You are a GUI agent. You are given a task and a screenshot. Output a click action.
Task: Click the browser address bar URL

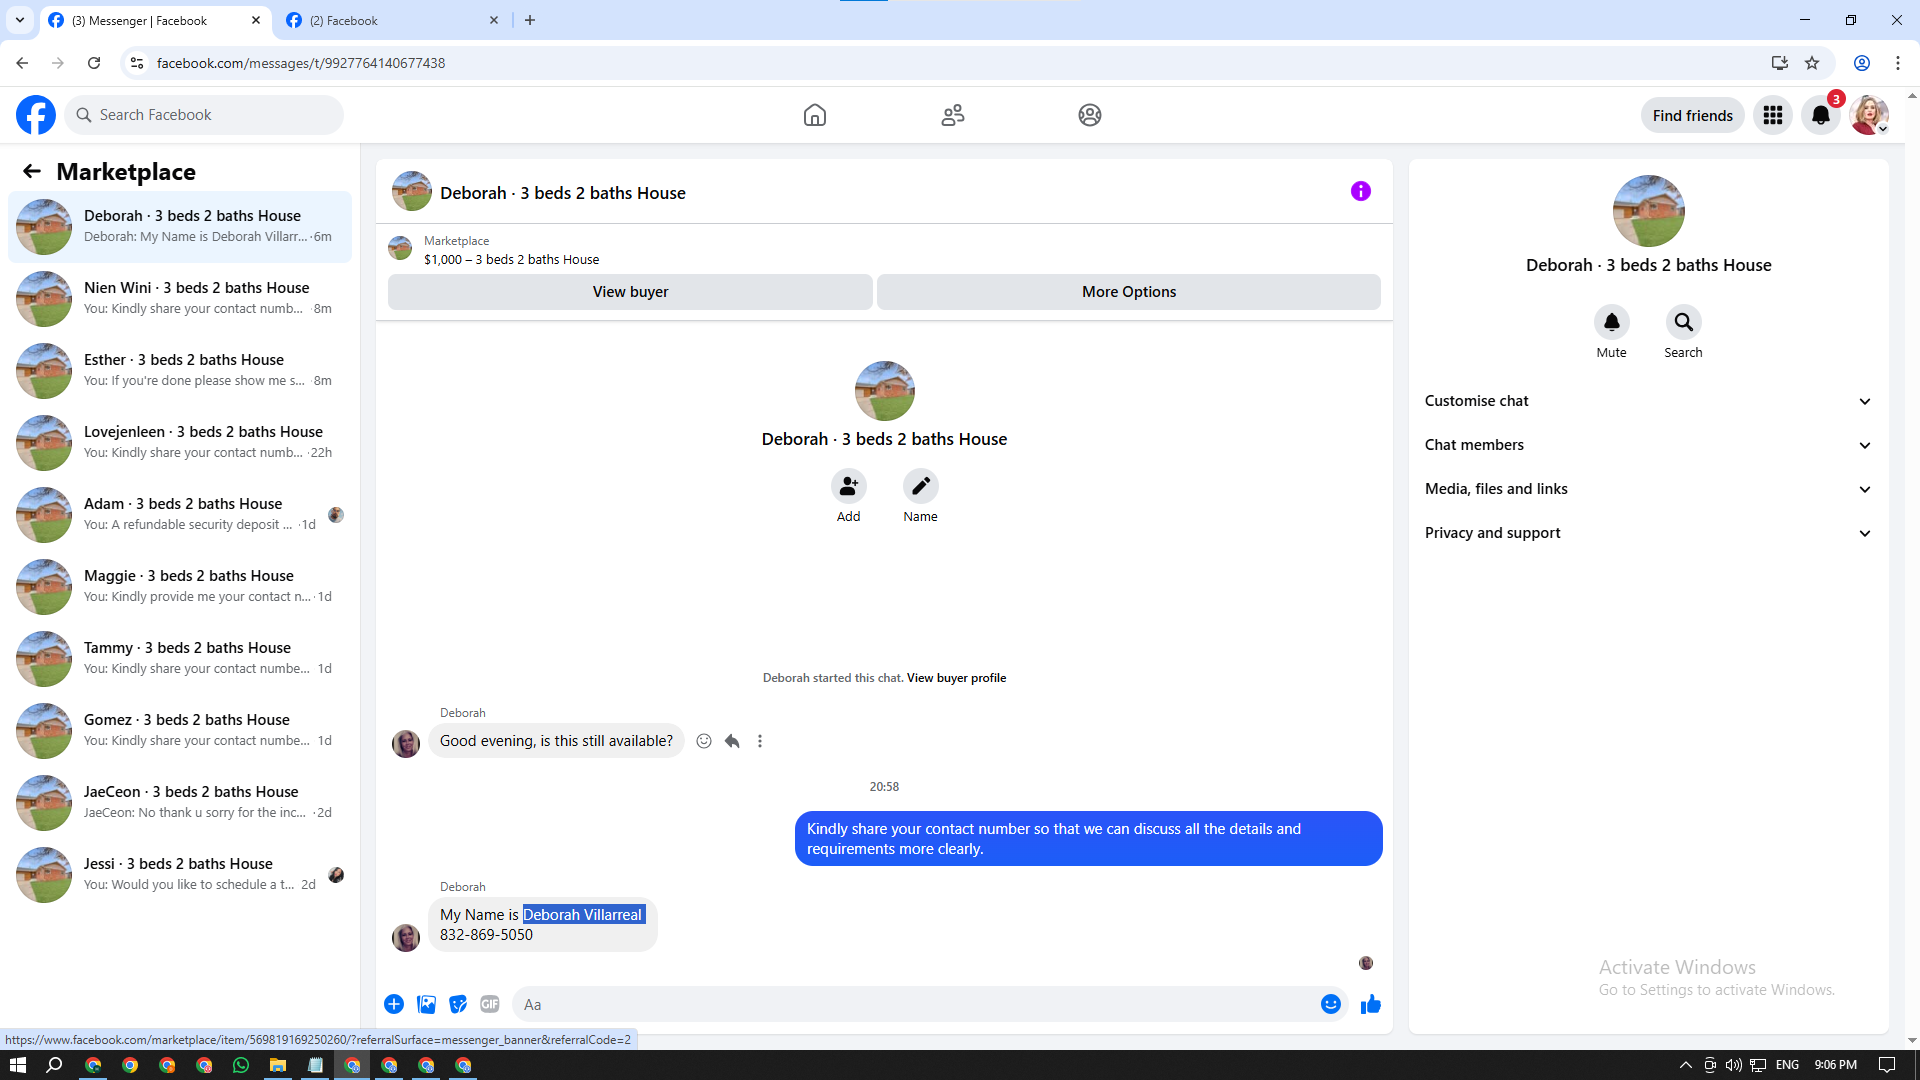pyautogui.click(x=300, y=63)
